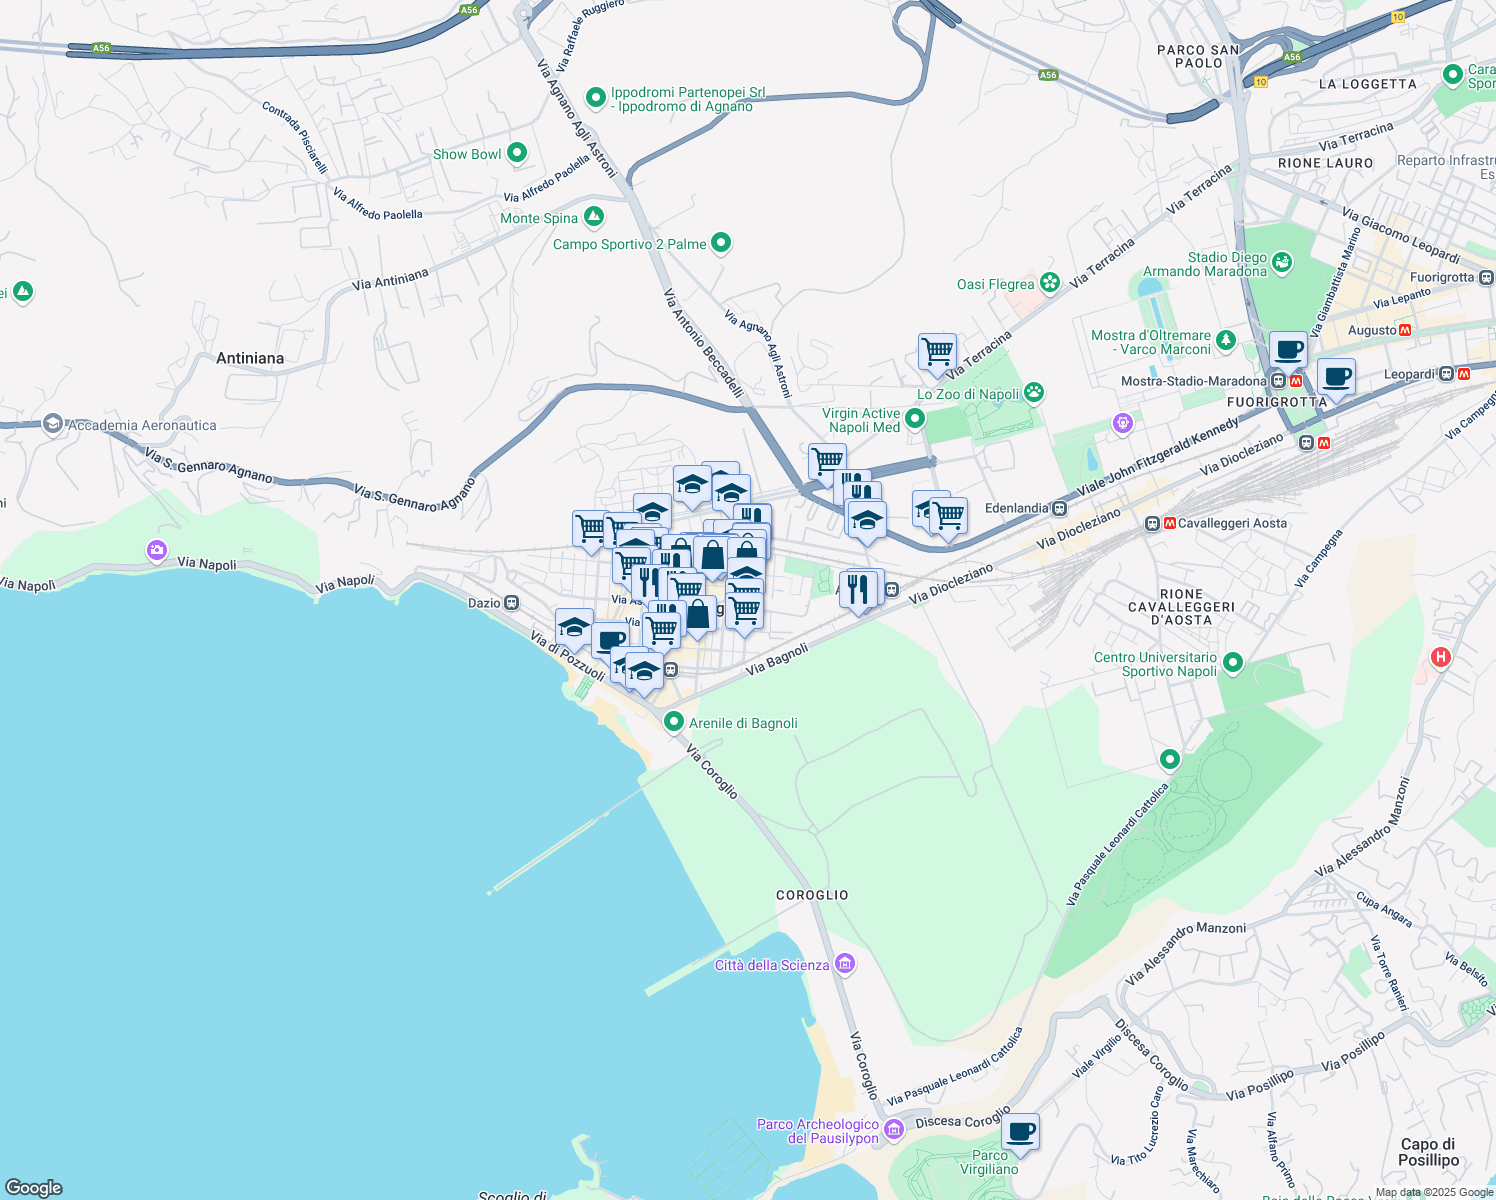Select the RIONE CAVALLEGGERI D'AOSTA label
The image size is (1496, 1200).
tap(1181, 607)
